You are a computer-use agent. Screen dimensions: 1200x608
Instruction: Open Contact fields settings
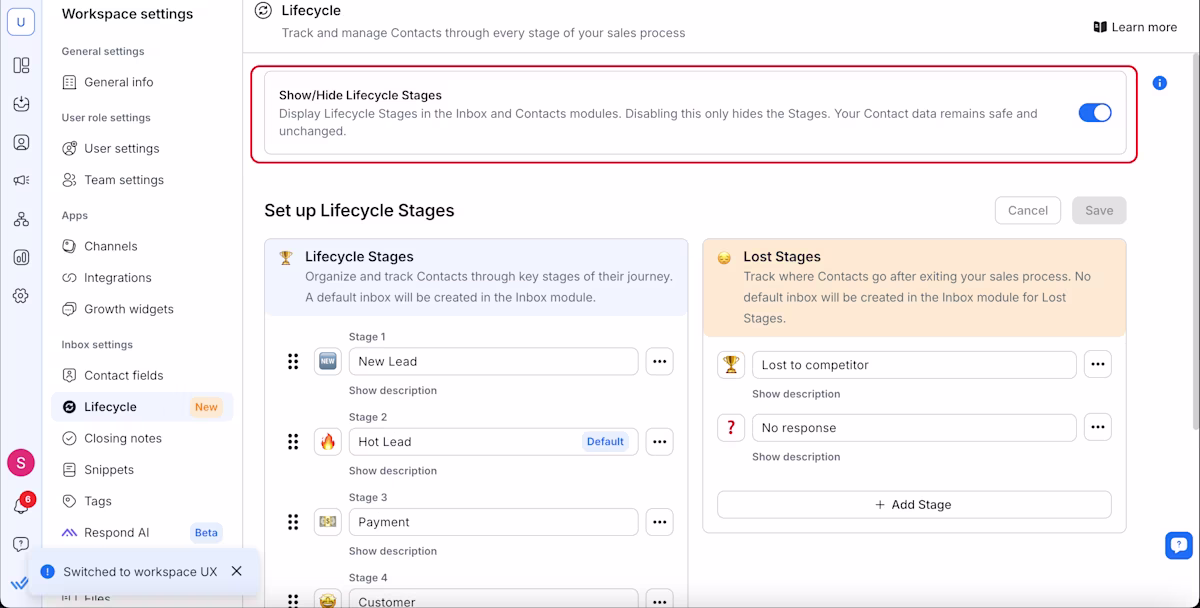coord(142,375)
